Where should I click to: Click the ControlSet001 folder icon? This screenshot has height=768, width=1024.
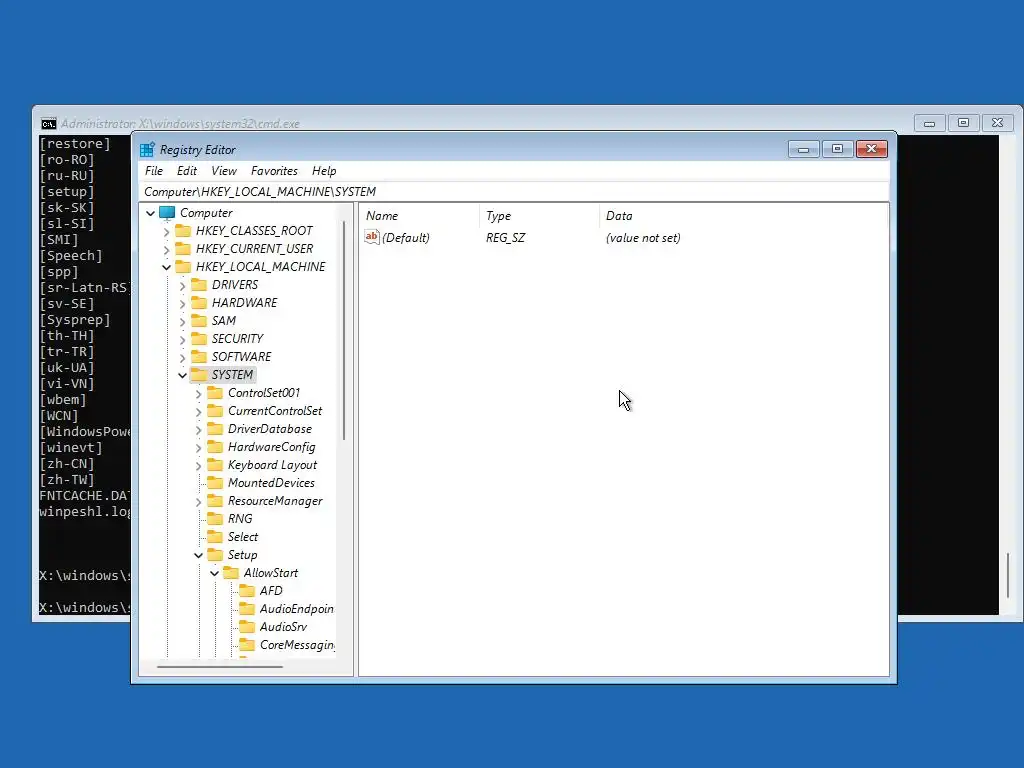(x=215, y=392)
